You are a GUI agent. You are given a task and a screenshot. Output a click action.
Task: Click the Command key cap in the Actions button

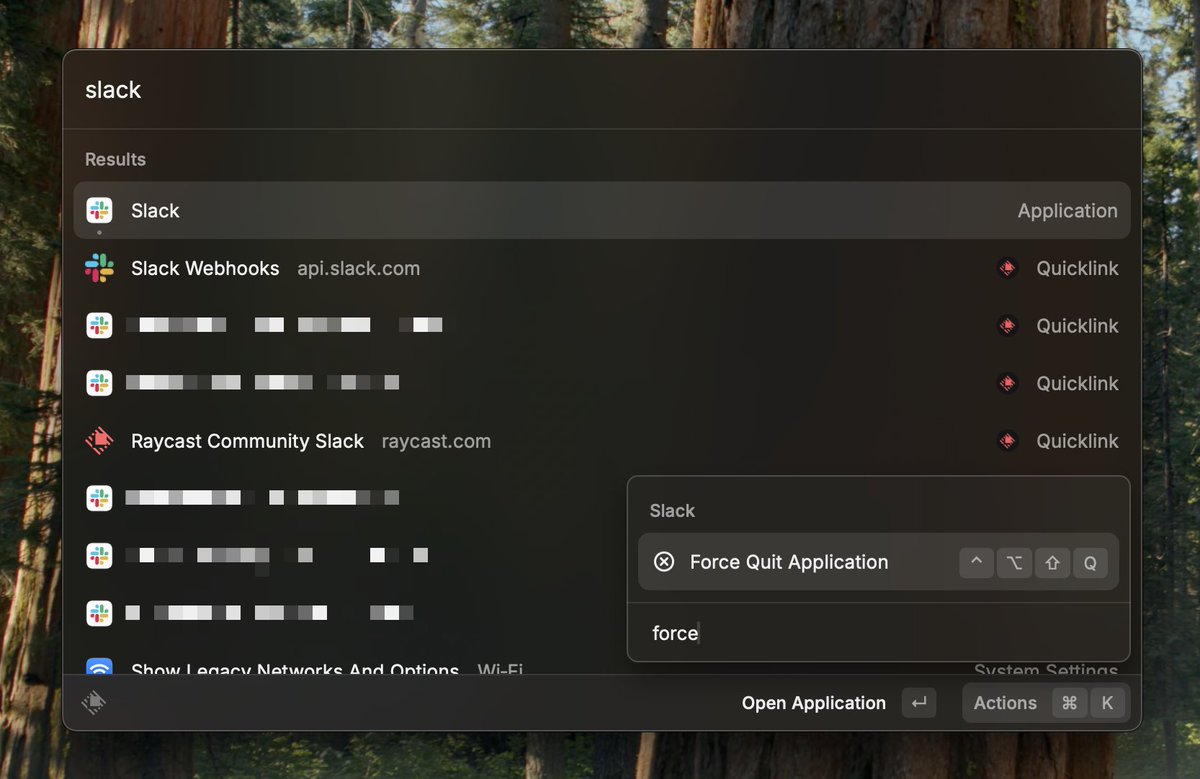tap(1069, 703)
